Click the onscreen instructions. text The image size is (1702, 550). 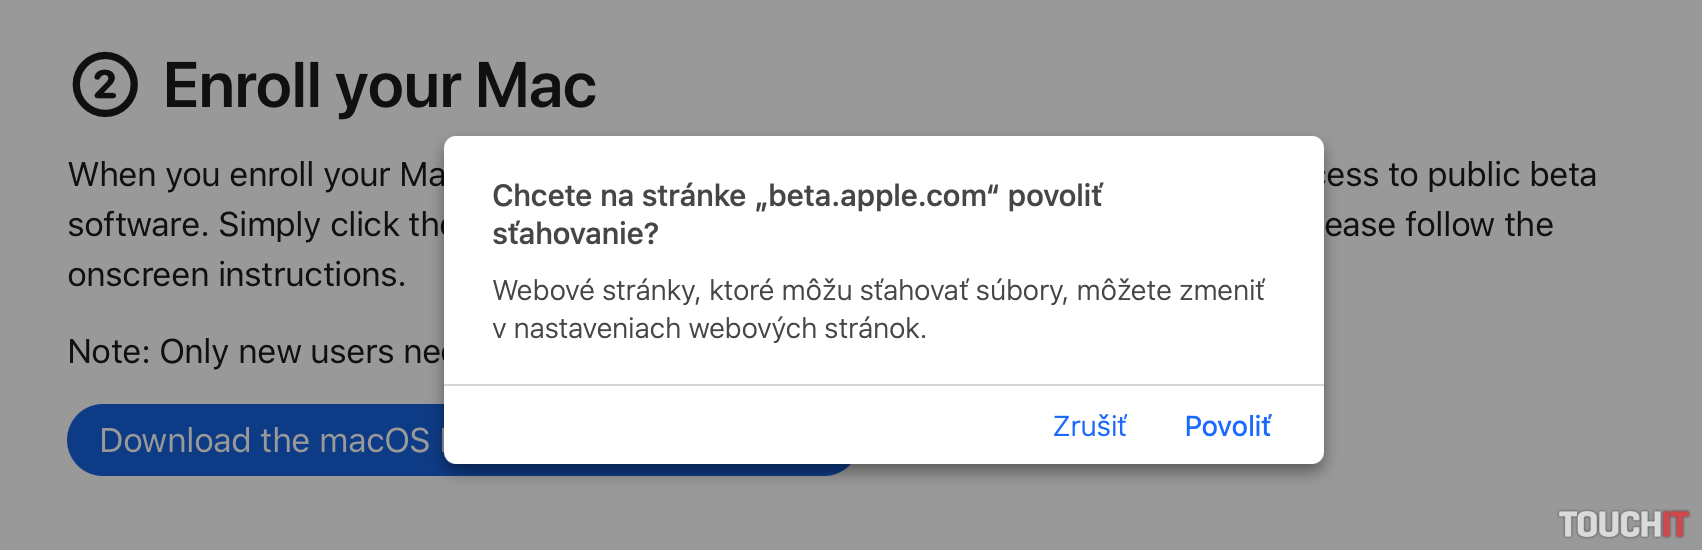pos(237,275)
